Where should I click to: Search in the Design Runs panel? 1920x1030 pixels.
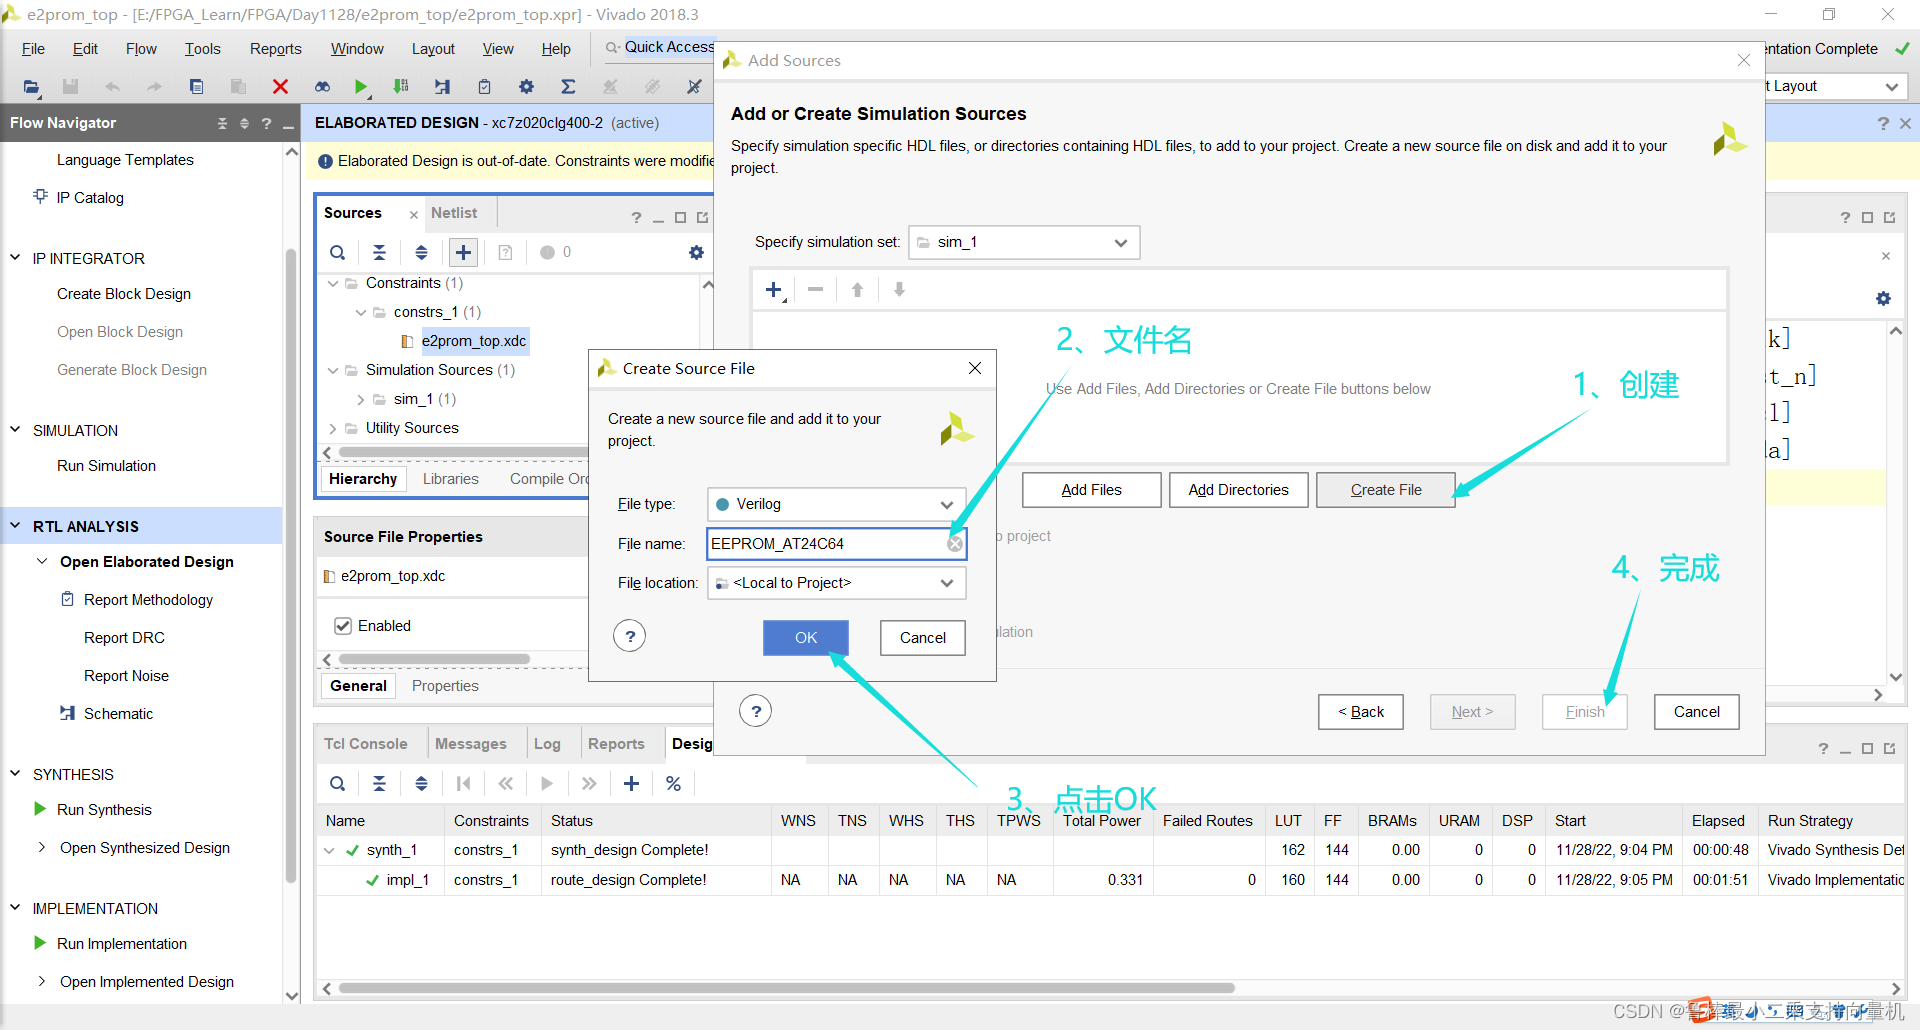tap(338, 784)
